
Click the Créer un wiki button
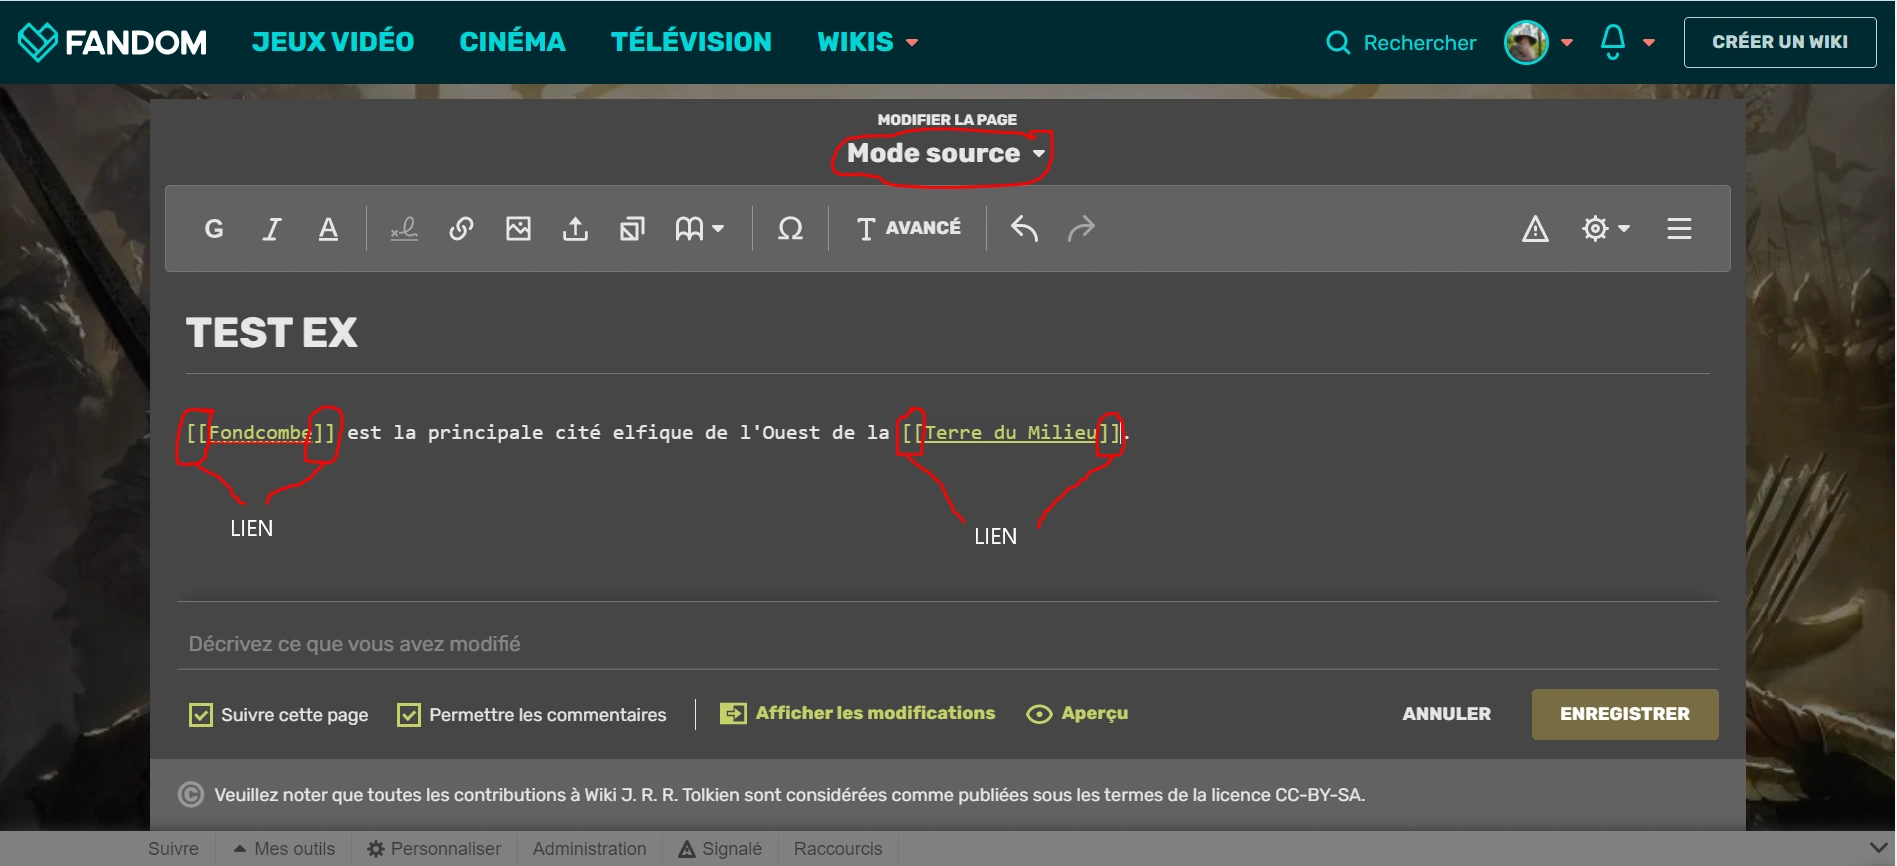click(1780, 42)
